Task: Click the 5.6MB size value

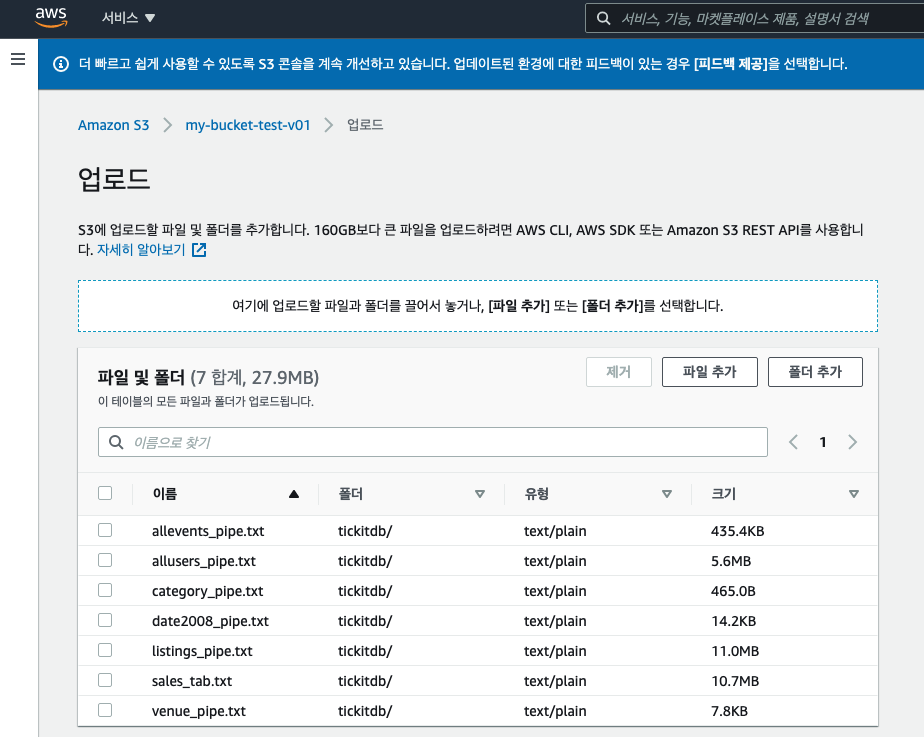Action: (731, 561)
